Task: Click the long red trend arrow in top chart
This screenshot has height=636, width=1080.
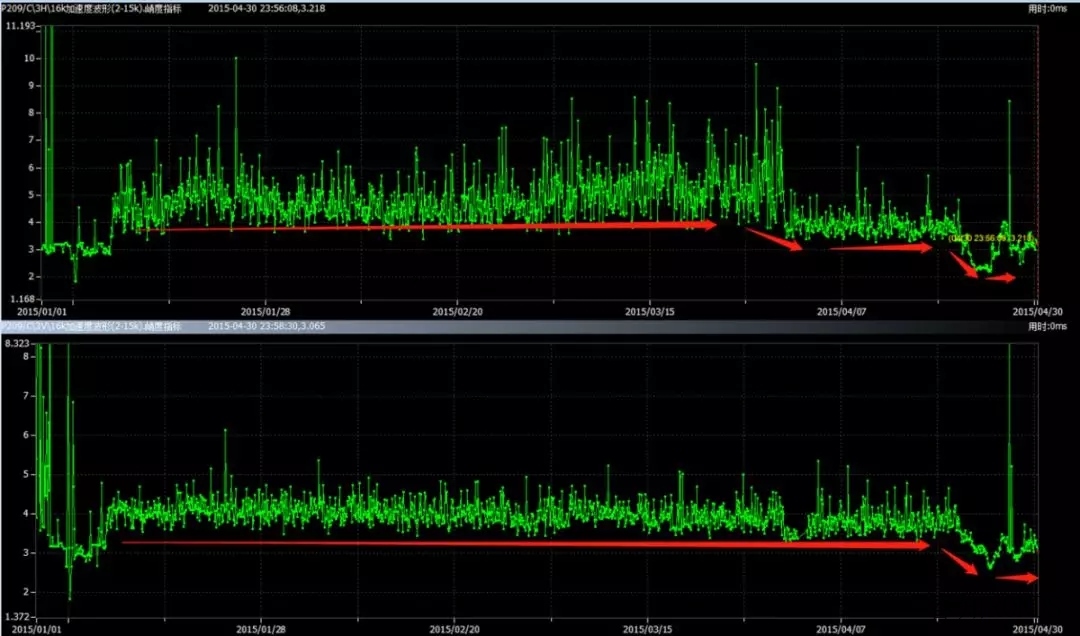Action: pos(430,227)
